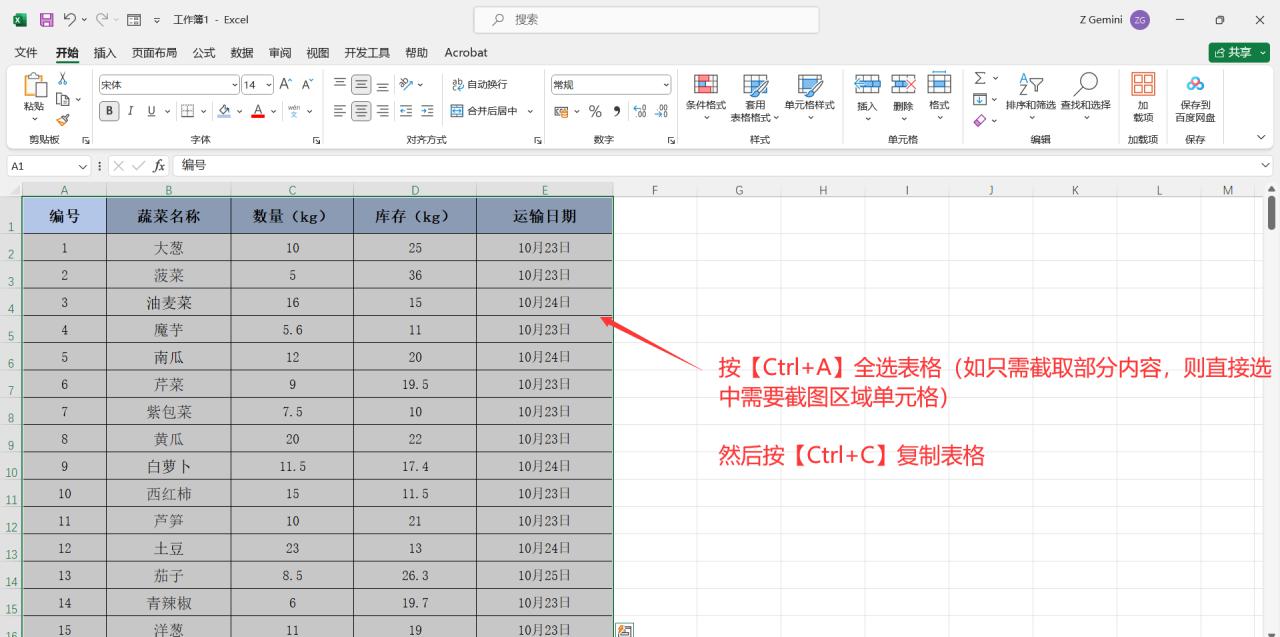Open the 宋体 font name dropdown
1280x637 pixels.
(235, 85)
